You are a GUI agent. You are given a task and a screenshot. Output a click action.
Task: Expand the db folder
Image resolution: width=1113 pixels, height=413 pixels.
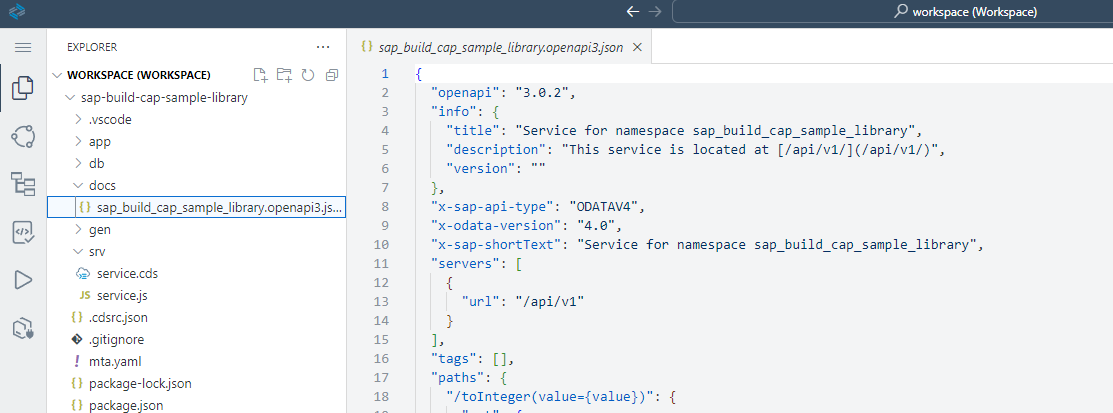pyautogui.click(x=78, y=164)
